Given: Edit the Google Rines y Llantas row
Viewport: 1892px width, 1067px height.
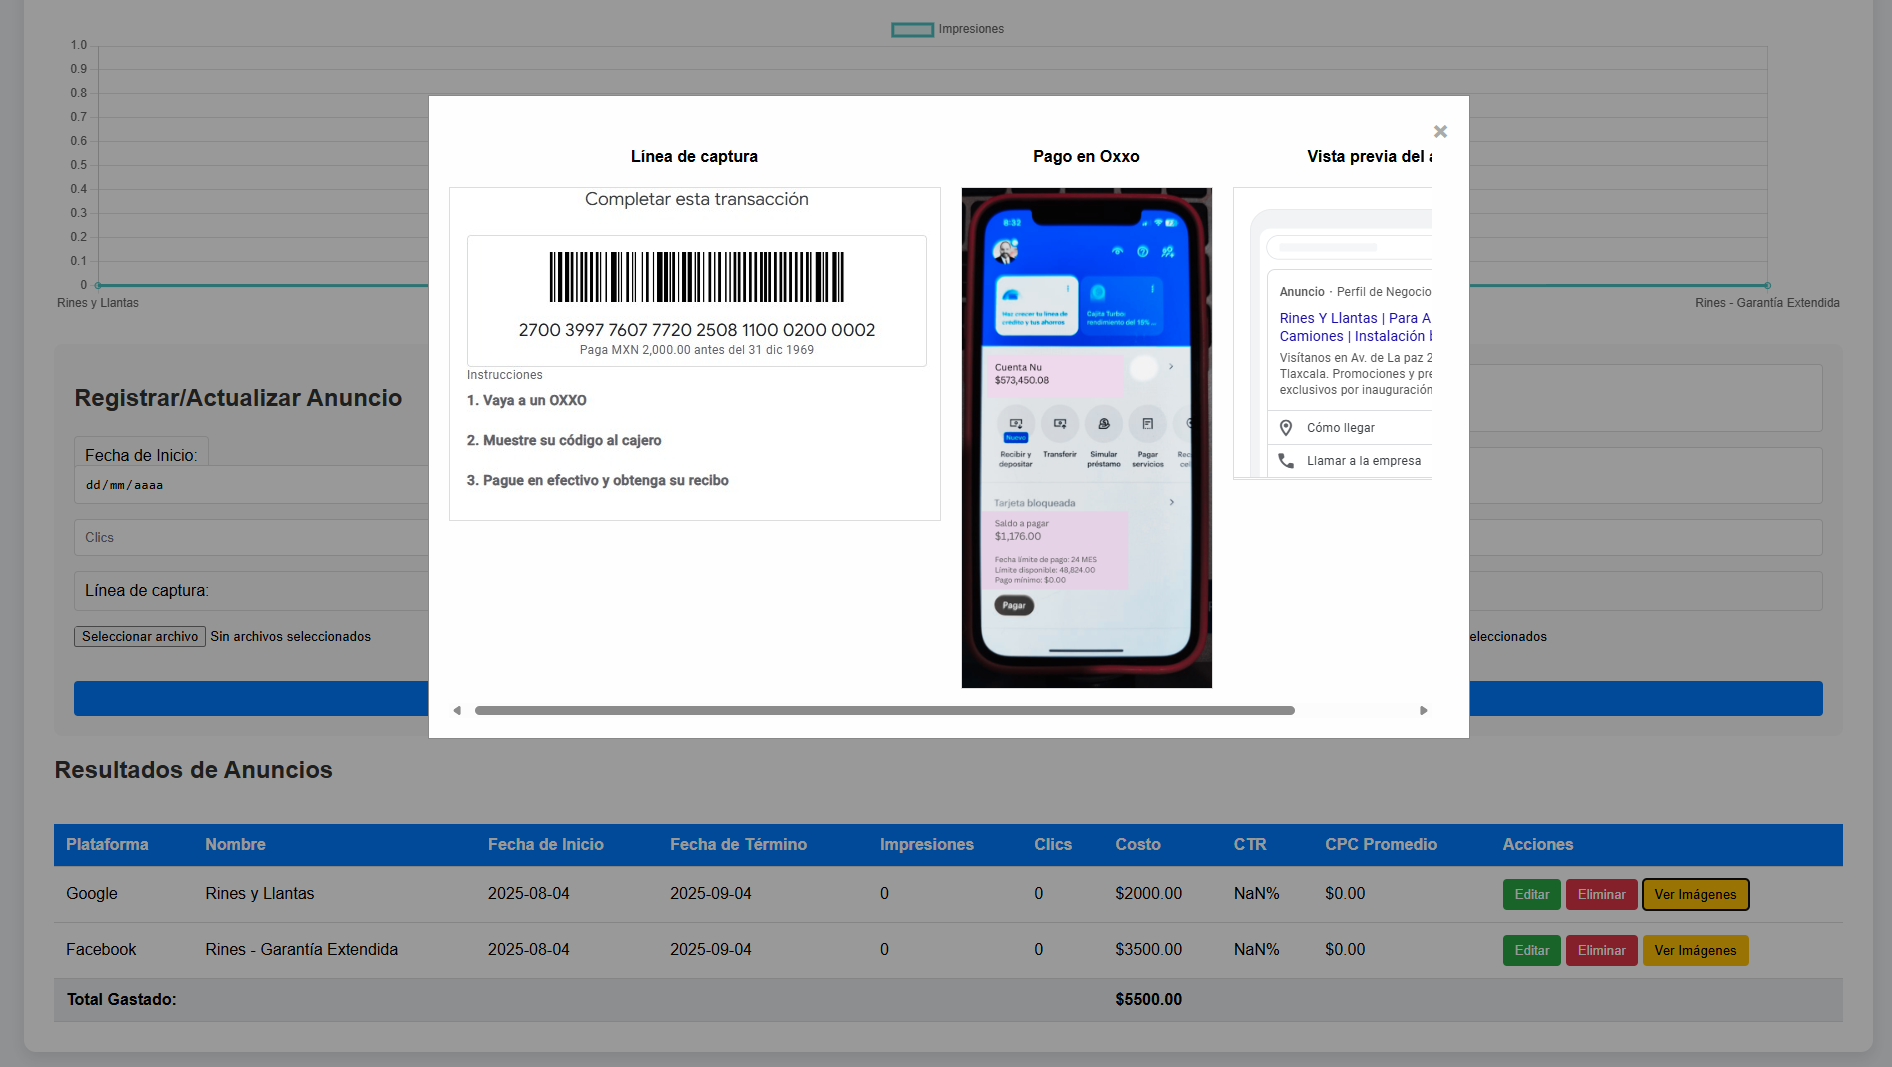Looking at the screenshot, I should click(1531, 895).
